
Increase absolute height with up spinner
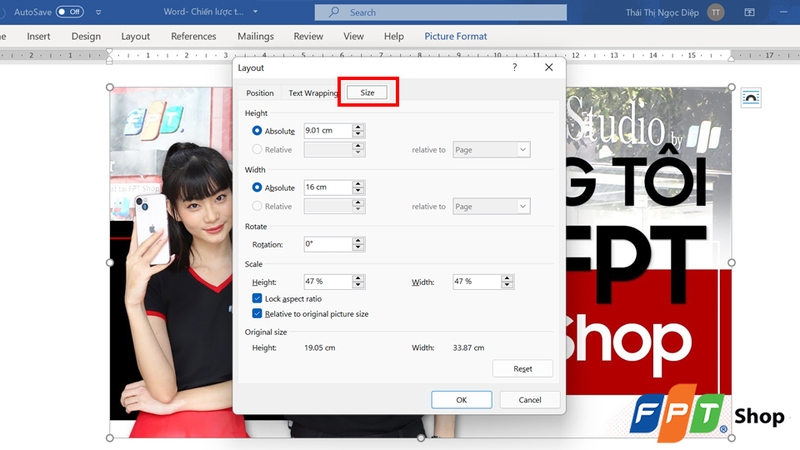click(x=358, y=127)
